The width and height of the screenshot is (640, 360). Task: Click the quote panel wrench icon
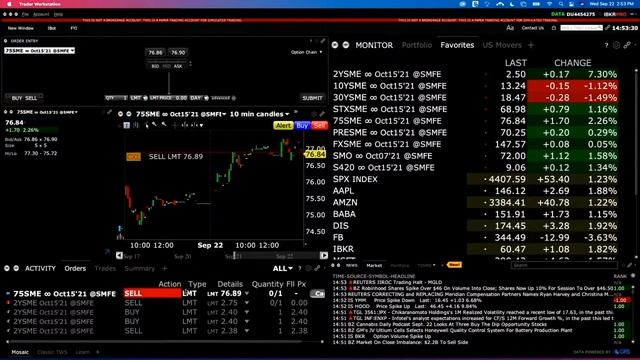coord(109,112)
